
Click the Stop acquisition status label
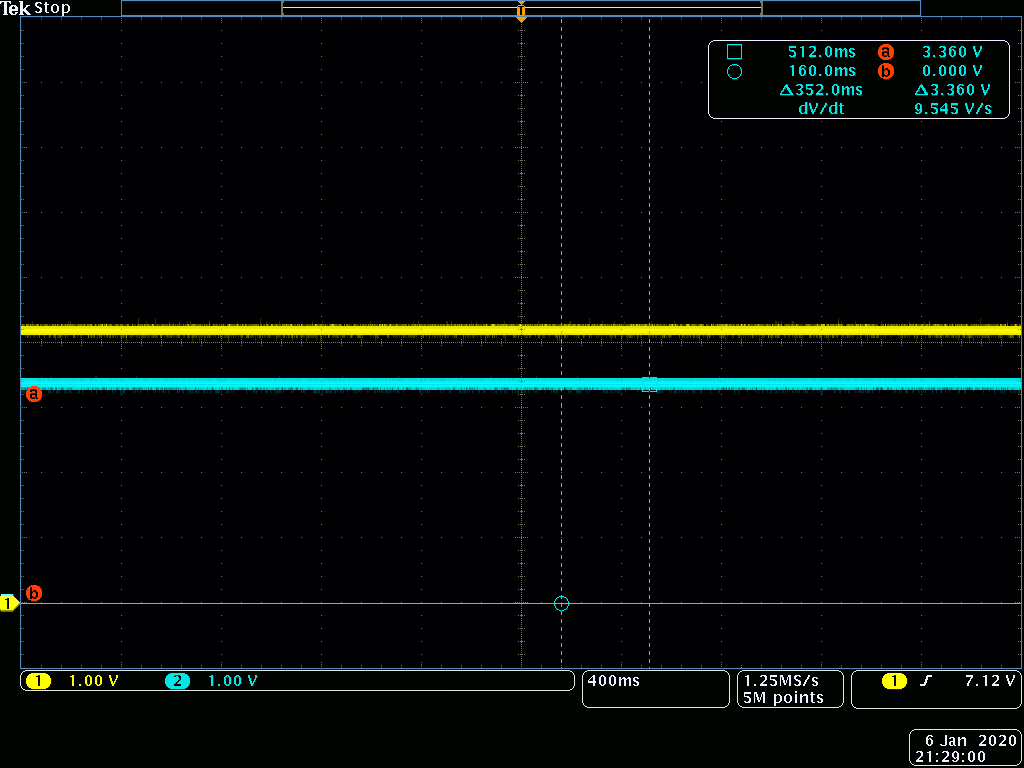point(53,8)
